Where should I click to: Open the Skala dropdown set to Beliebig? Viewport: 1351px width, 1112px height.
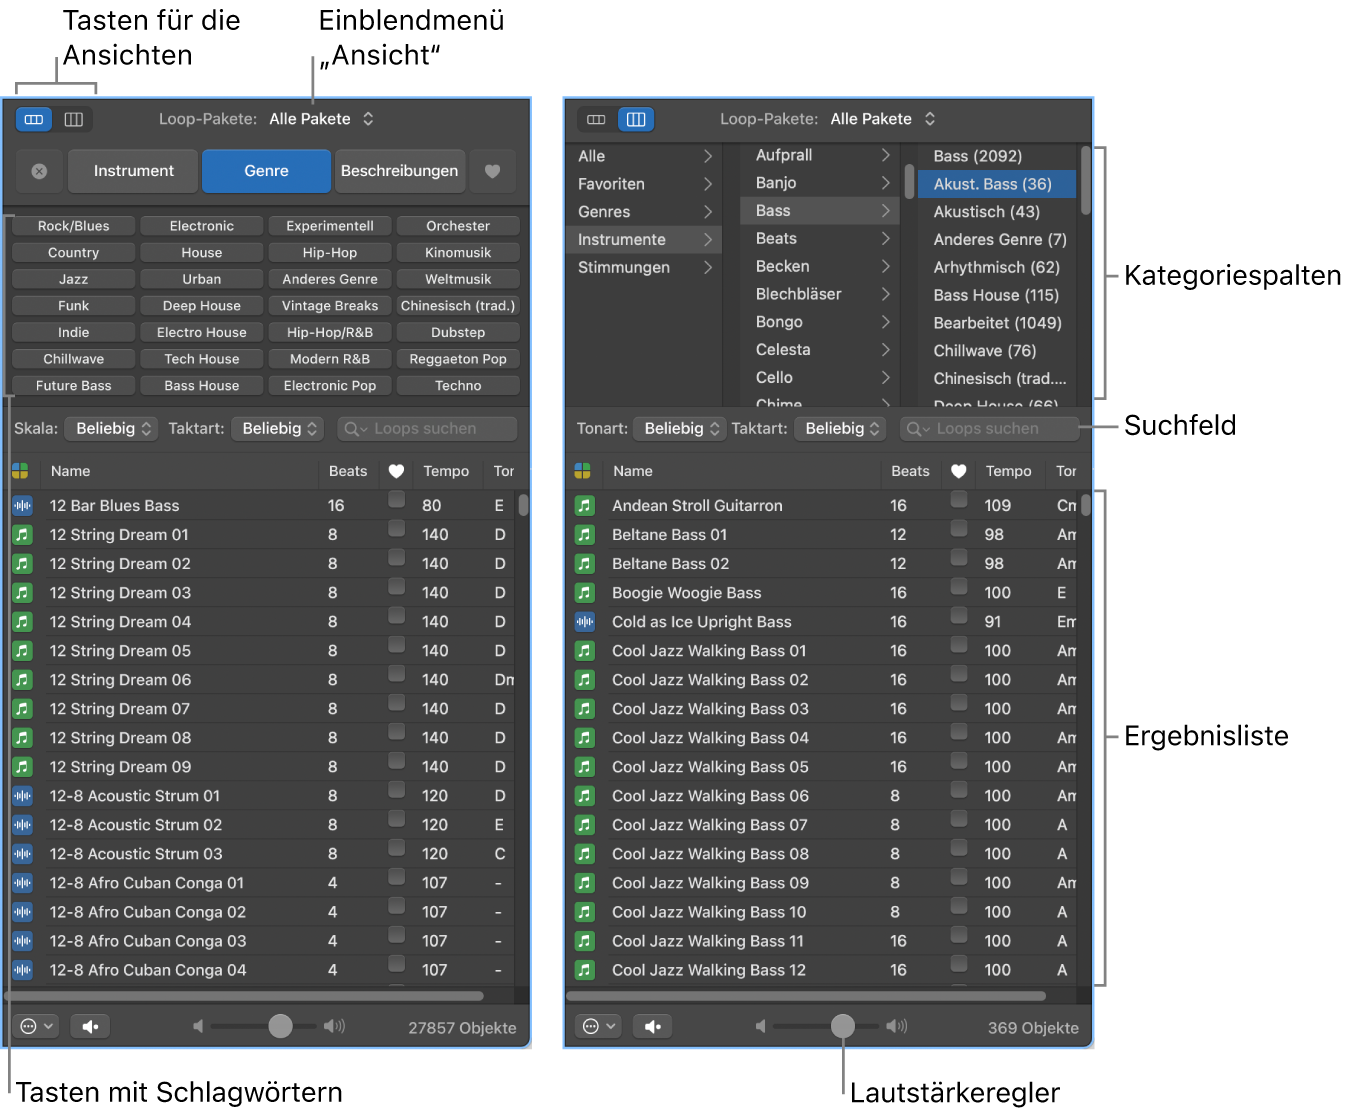[112, 428]
